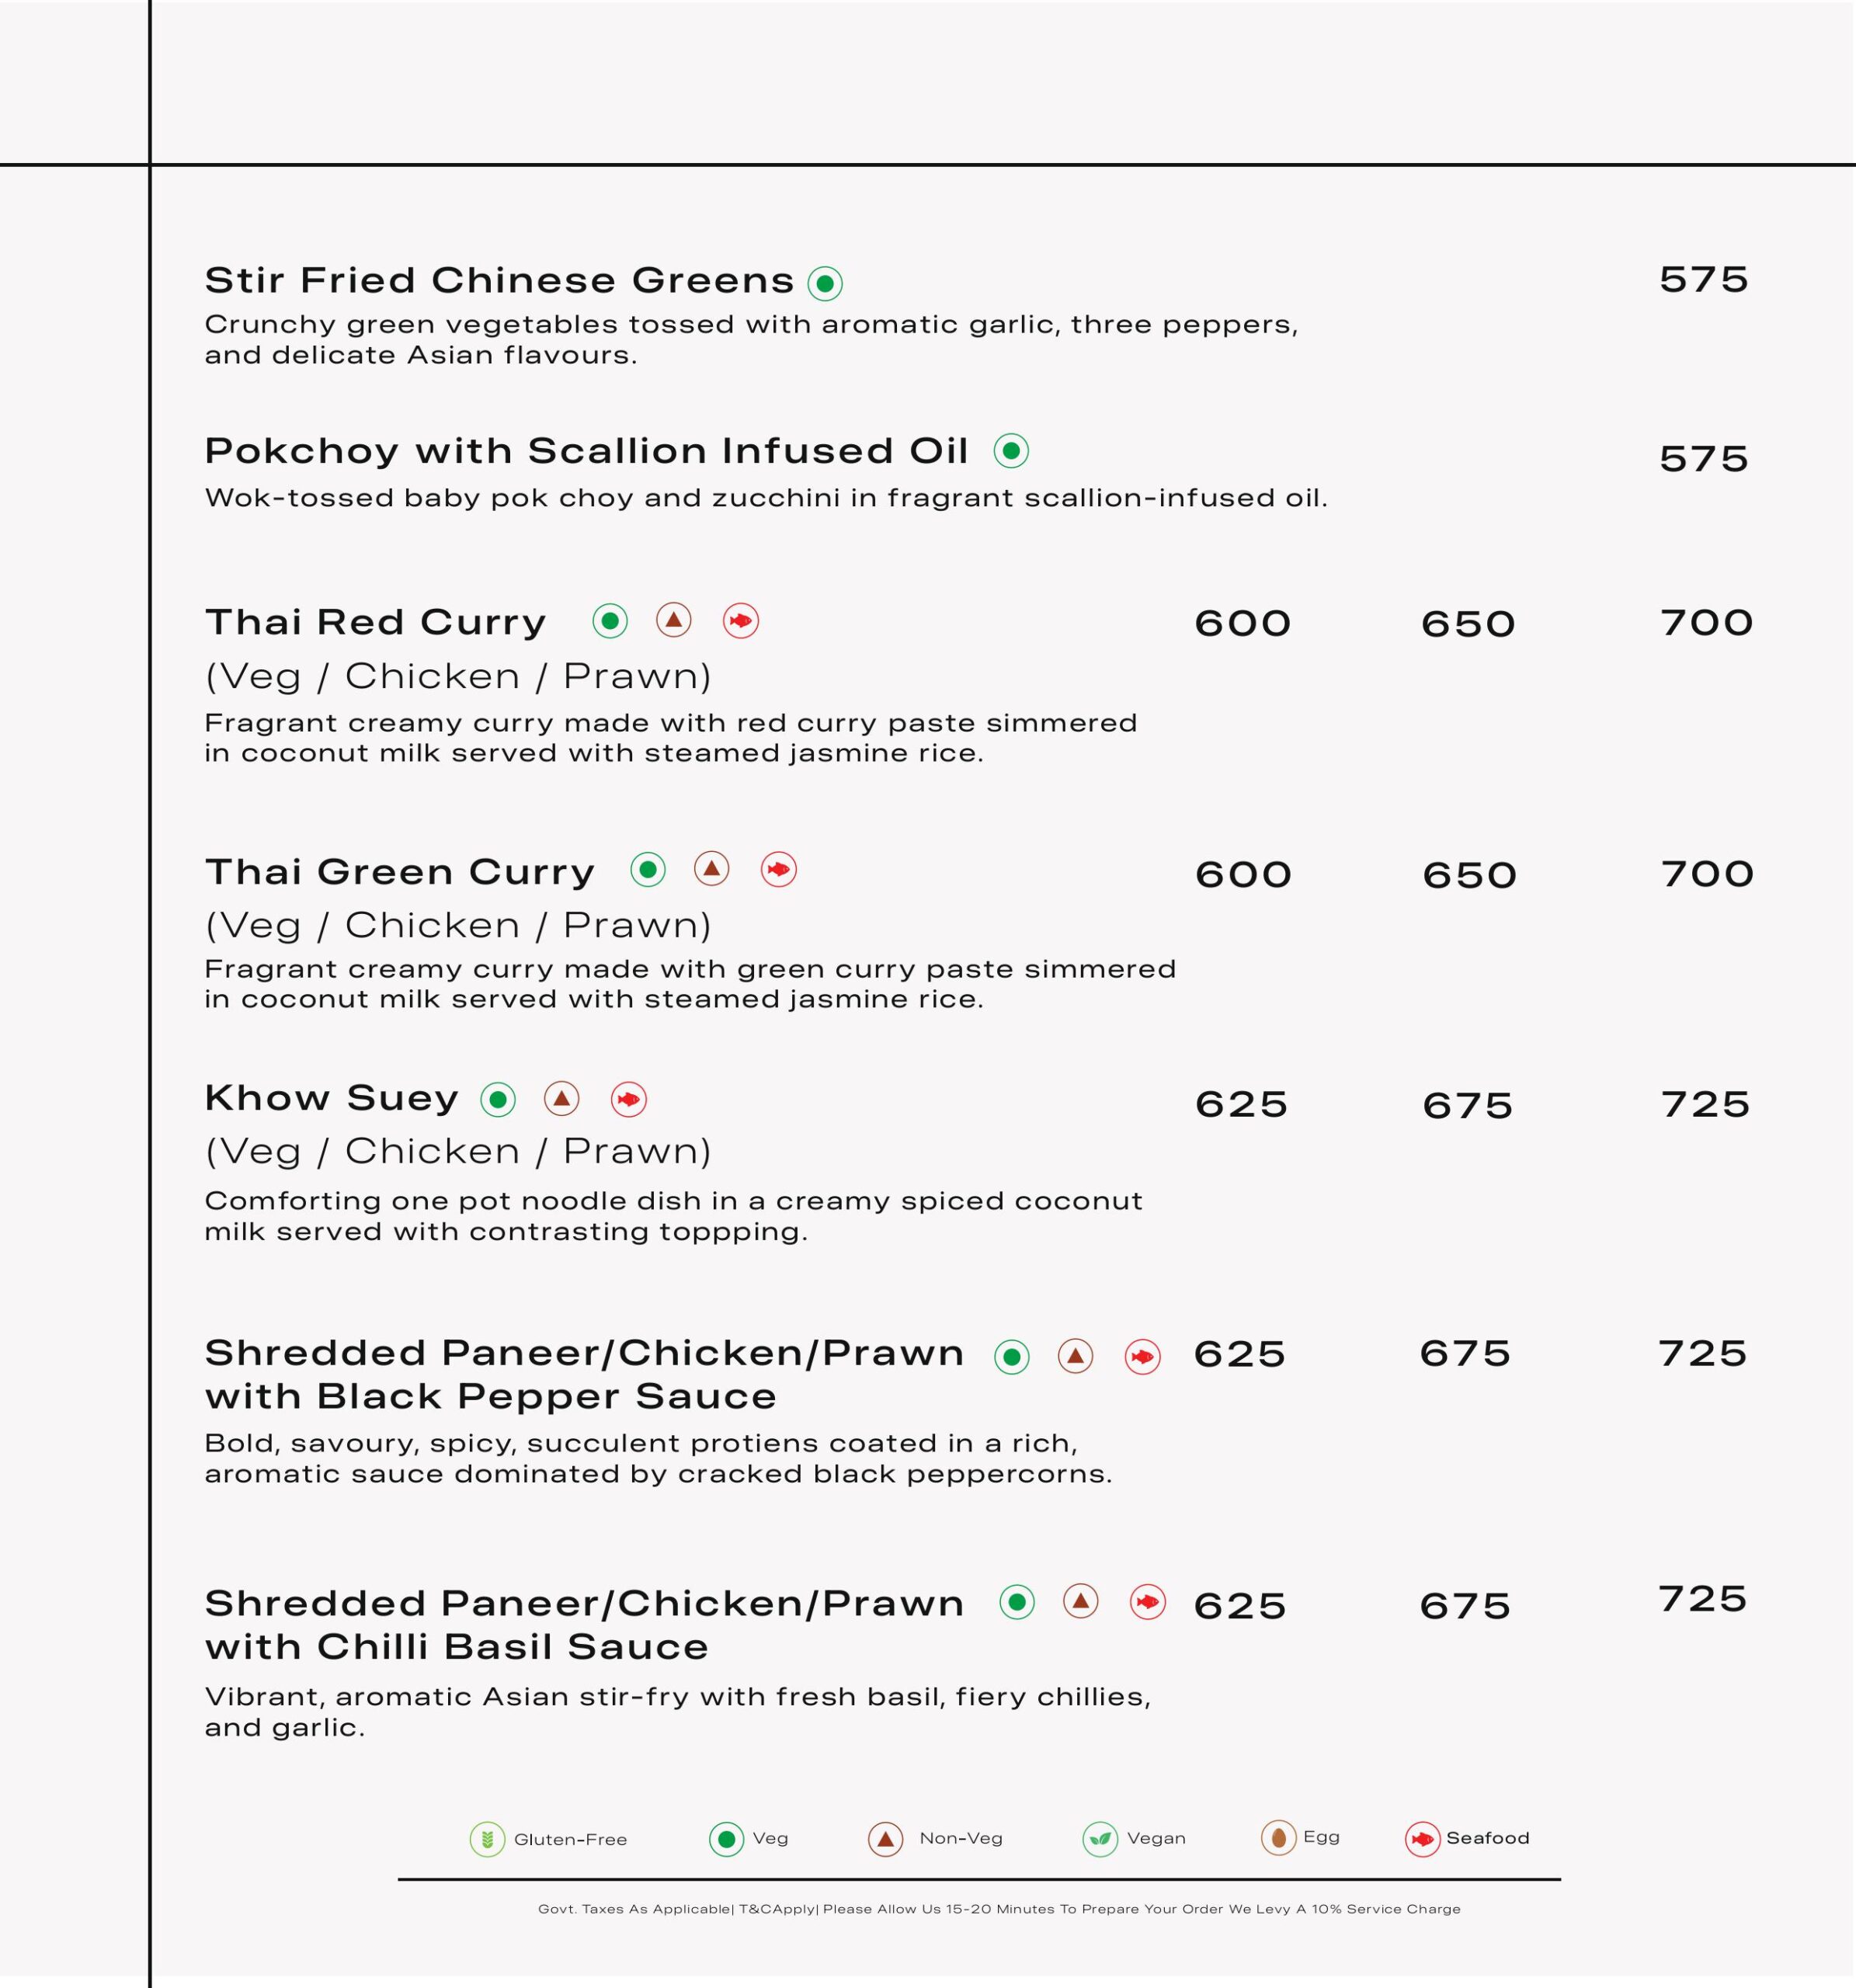This screenshot has height=1988, width=1856.
Task: Click non-veg icon beside Chilli Basil Sauce dish
Action: pos(1081,1601)
